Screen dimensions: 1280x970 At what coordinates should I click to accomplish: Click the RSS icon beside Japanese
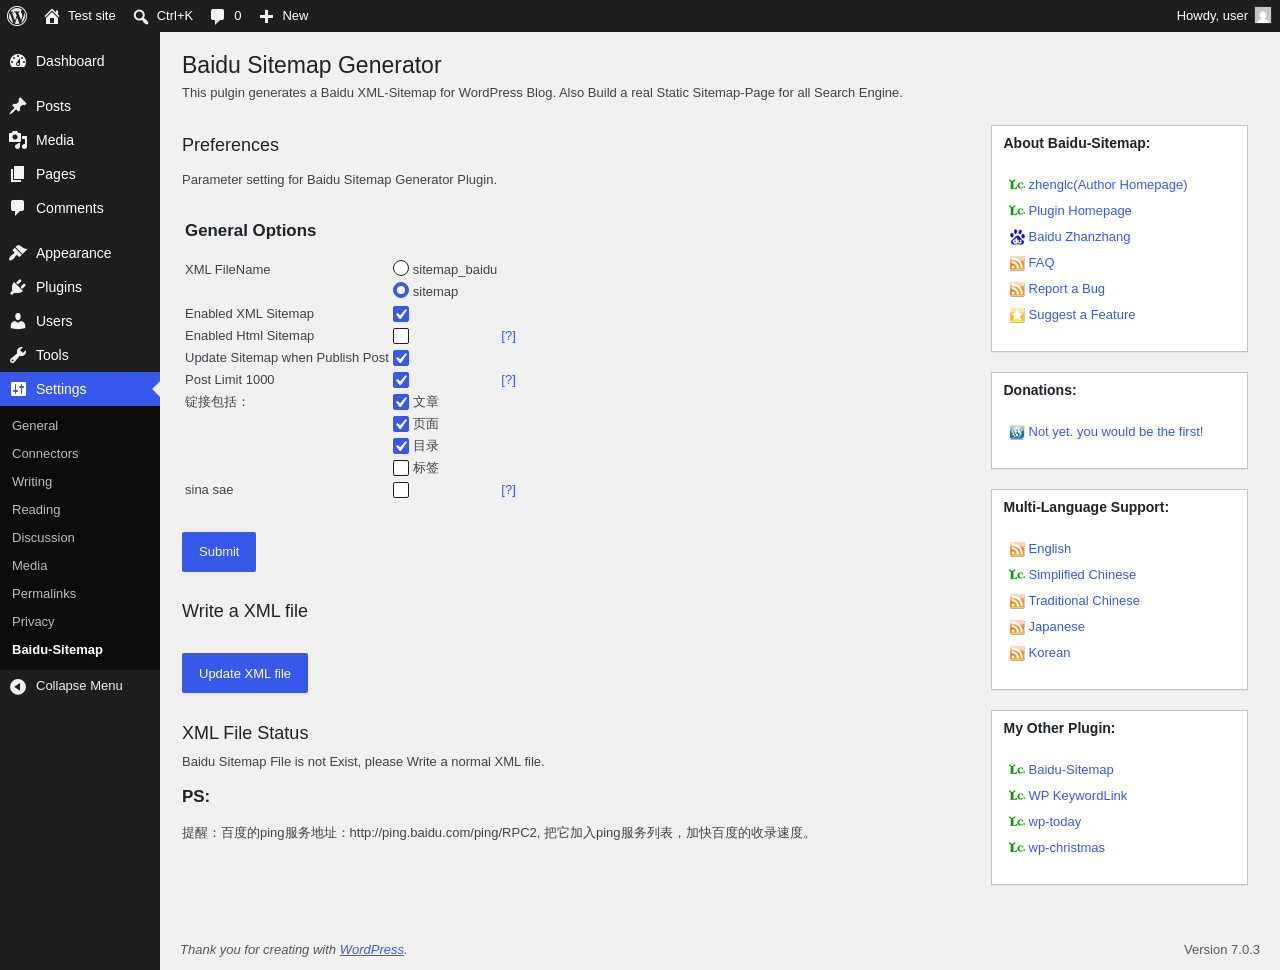[1017, 627]
